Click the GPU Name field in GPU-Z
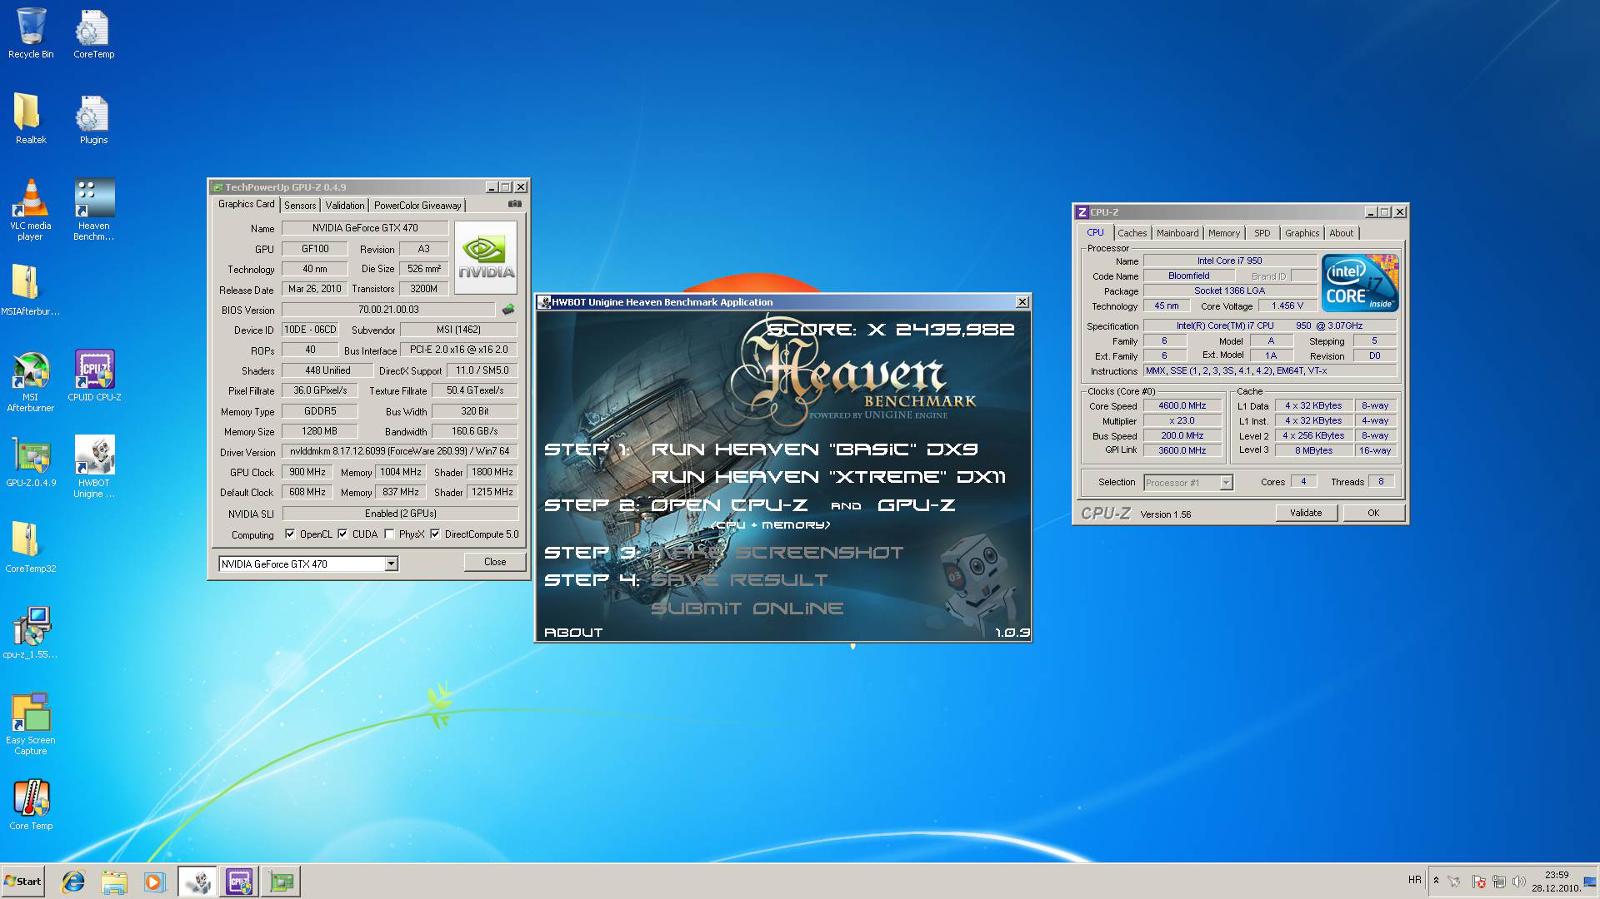 pos(365,228)
